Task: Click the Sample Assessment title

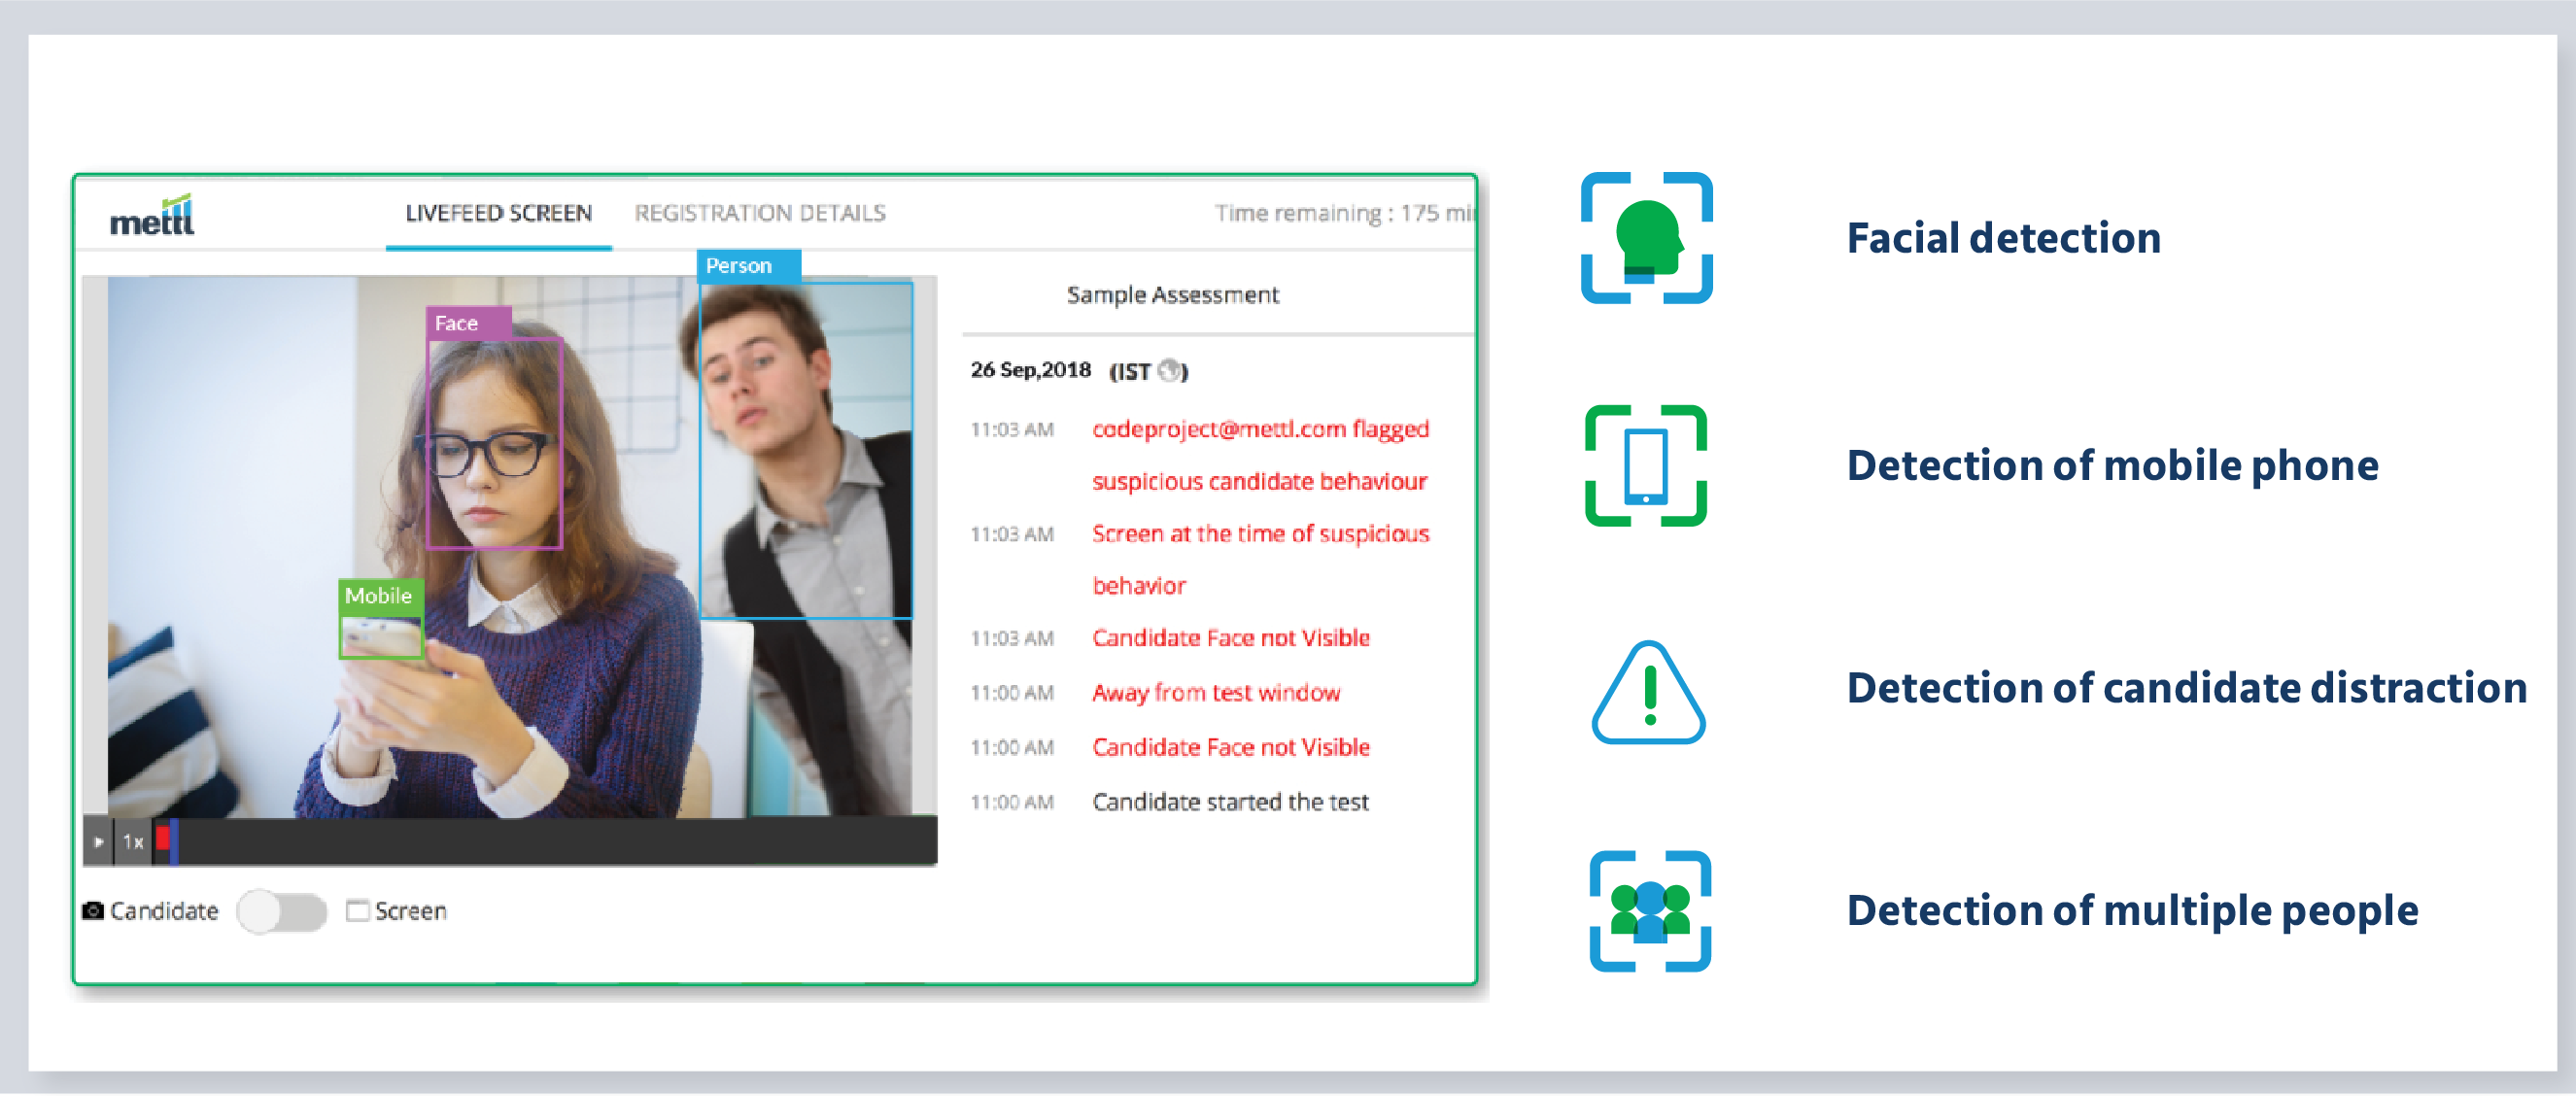Action: pyautogui.click(x=1172, y=295)
